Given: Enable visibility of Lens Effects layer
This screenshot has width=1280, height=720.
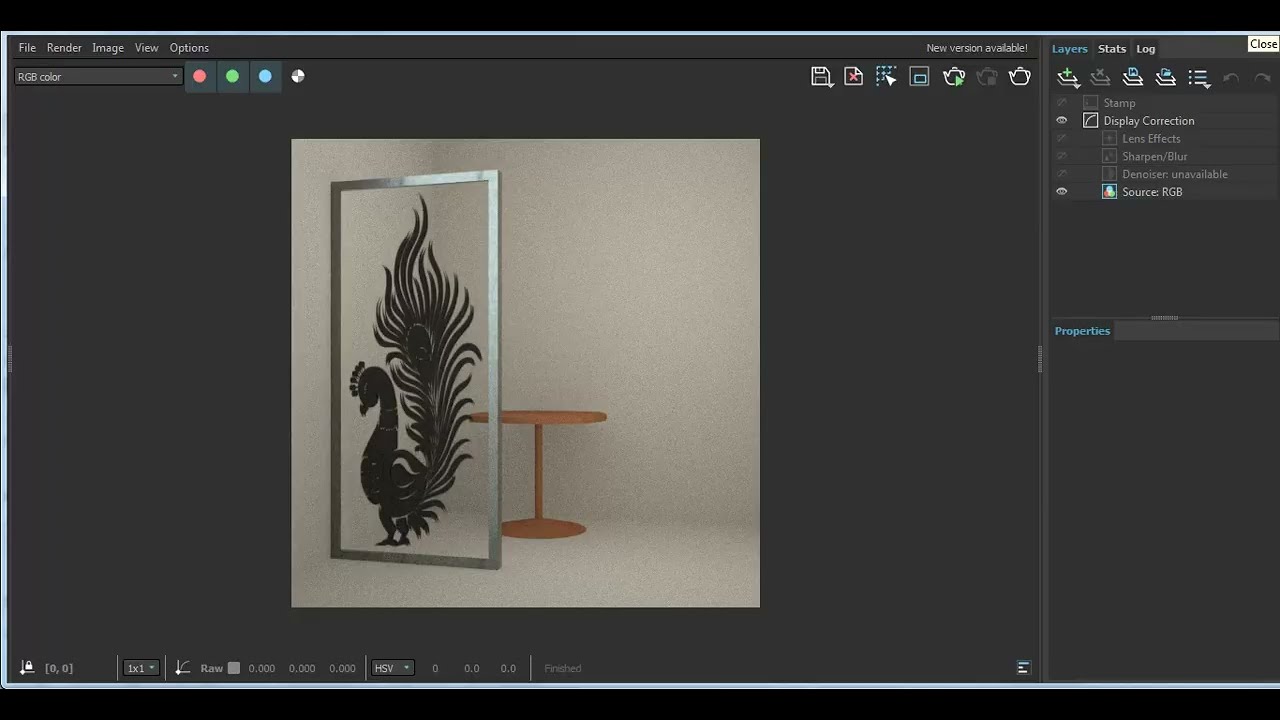Looking at the screenshot, I should 1062,139.
